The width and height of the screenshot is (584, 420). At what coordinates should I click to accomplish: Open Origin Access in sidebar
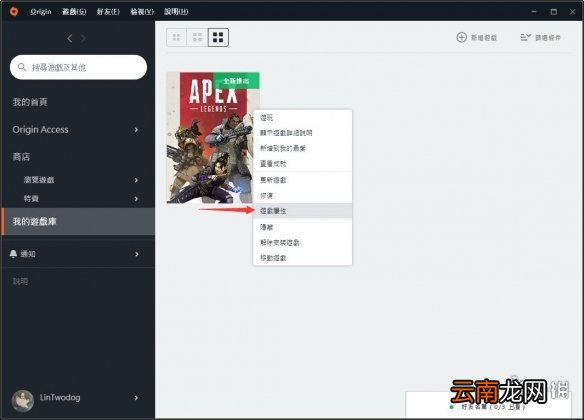[41, 130]
